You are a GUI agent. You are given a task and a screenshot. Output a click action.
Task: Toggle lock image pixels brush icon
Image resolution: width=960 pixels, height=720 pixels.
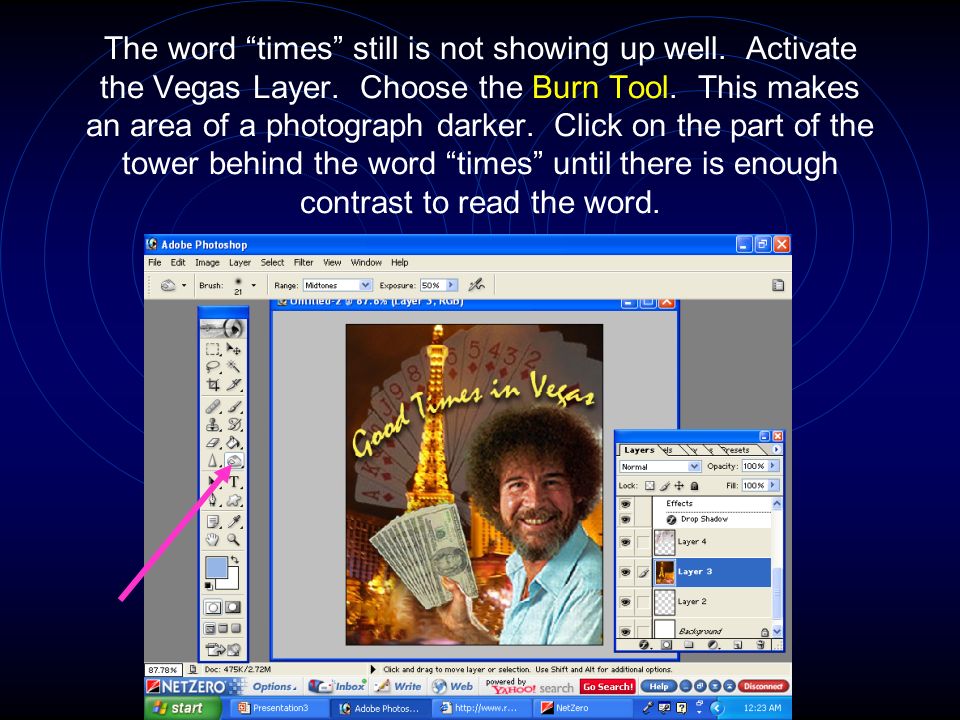click(665, 486)
